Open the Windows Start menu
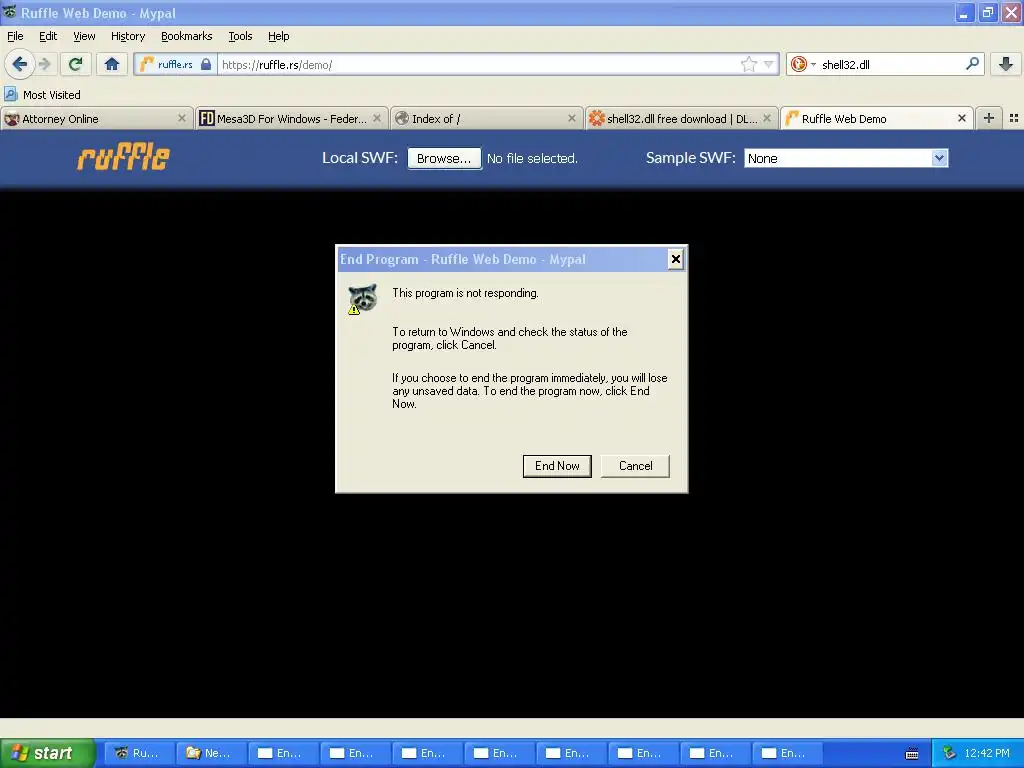The image size is (1024, 768). coord(48,753)
